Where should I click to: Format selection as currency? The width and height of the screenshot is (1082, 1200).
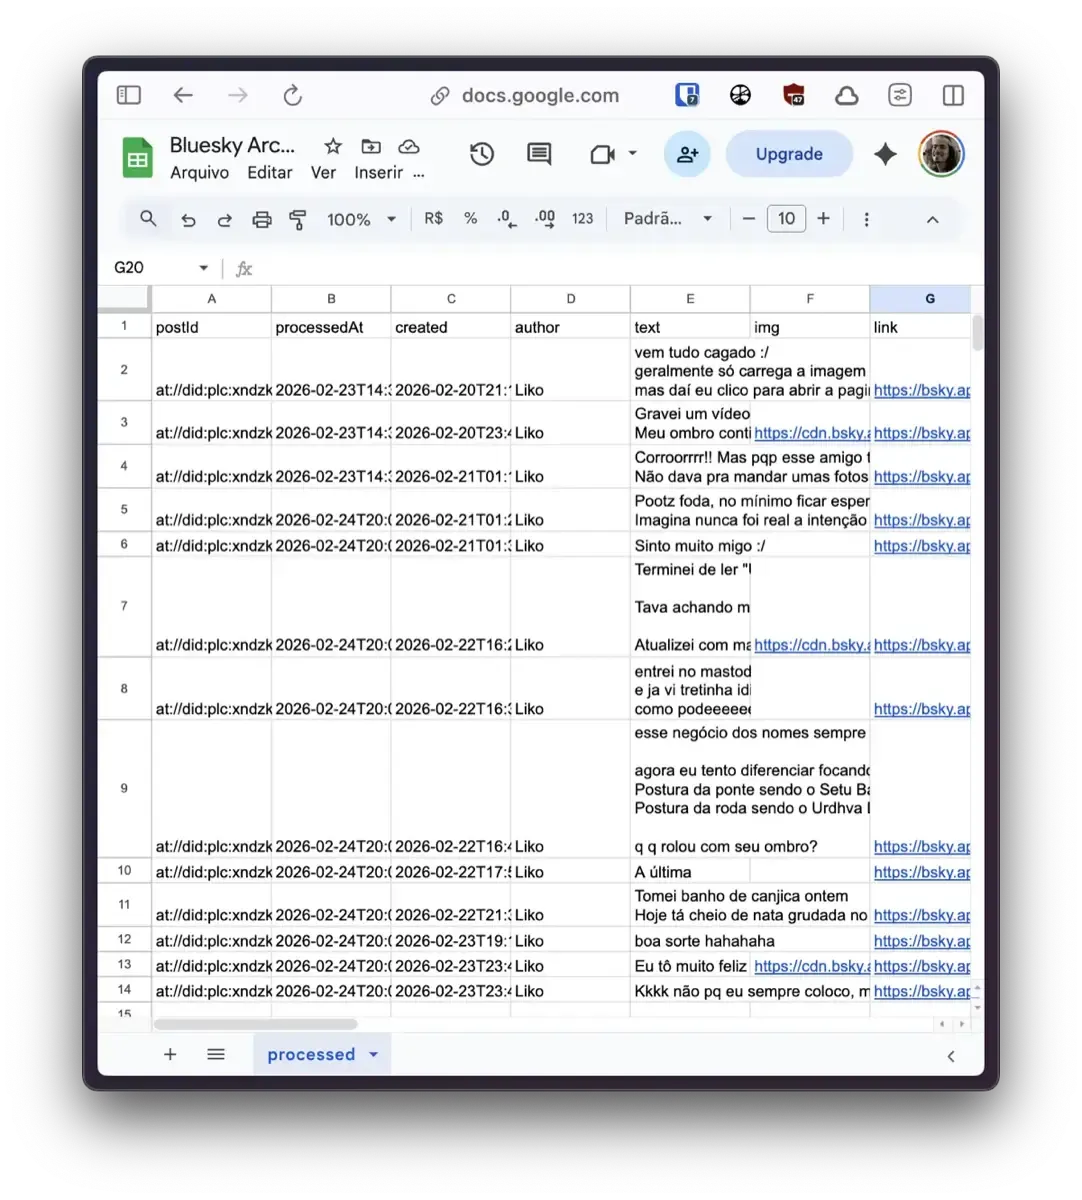(x=433, y=218)
